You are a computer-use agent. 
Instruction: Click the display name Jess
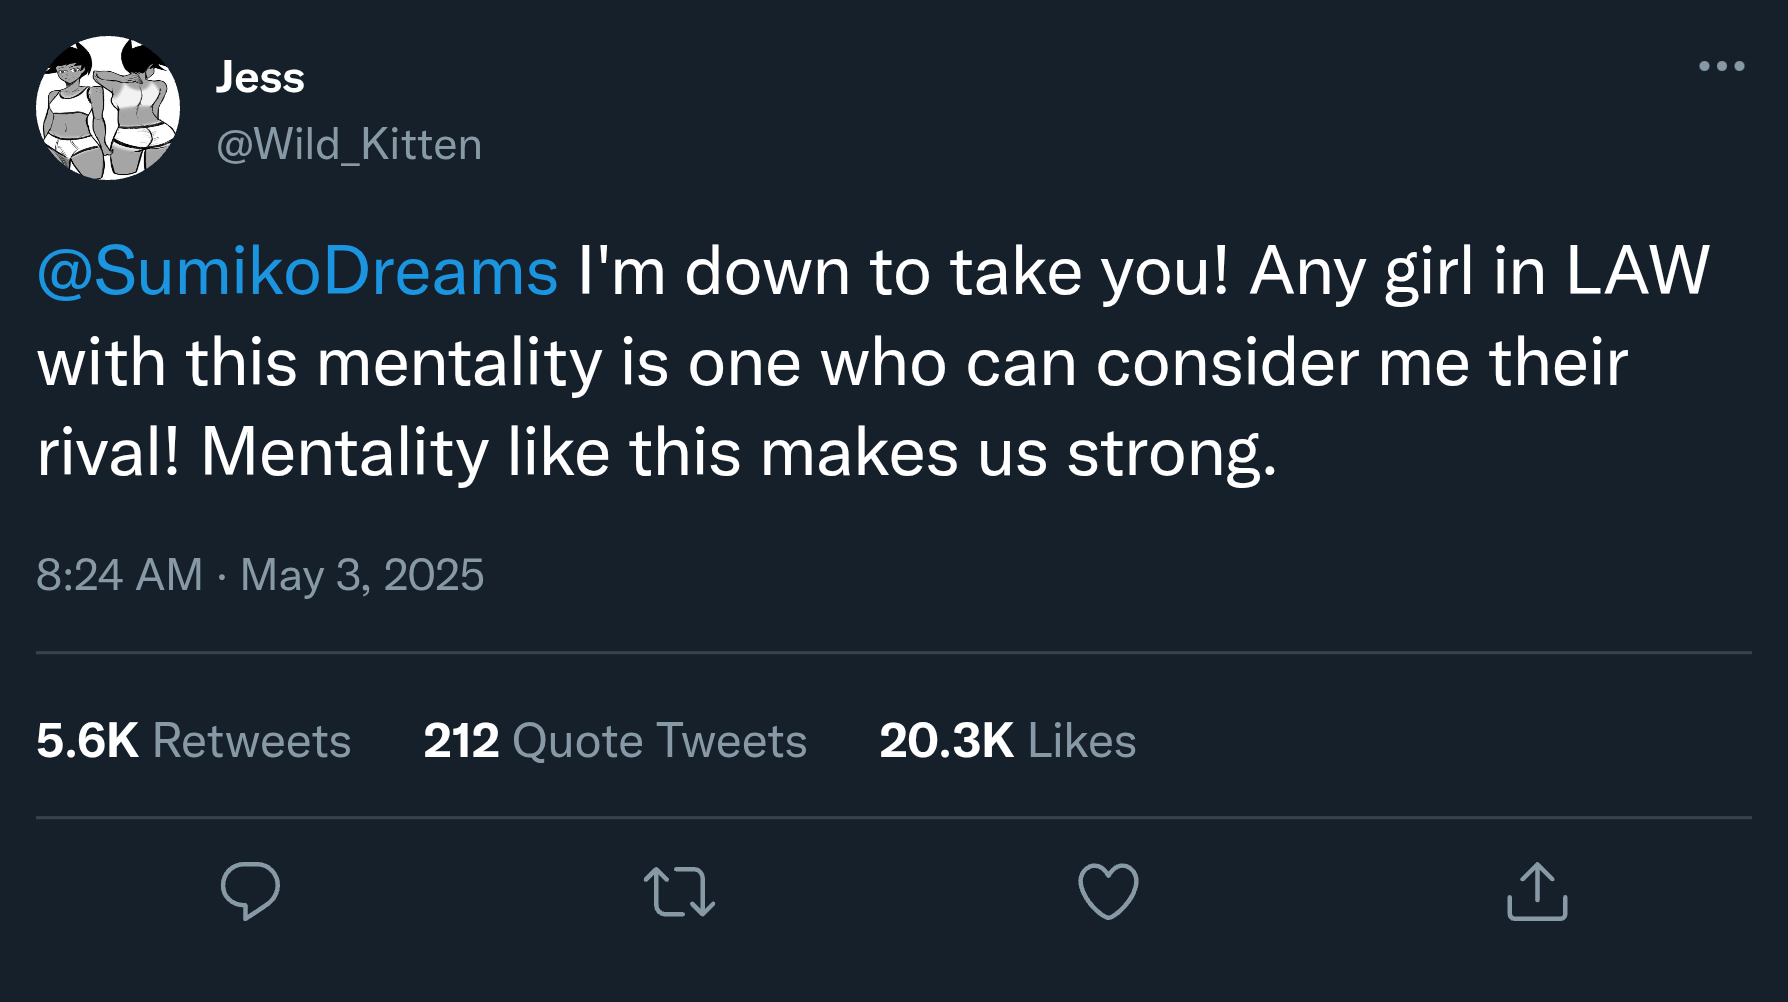tap(260, 77)
